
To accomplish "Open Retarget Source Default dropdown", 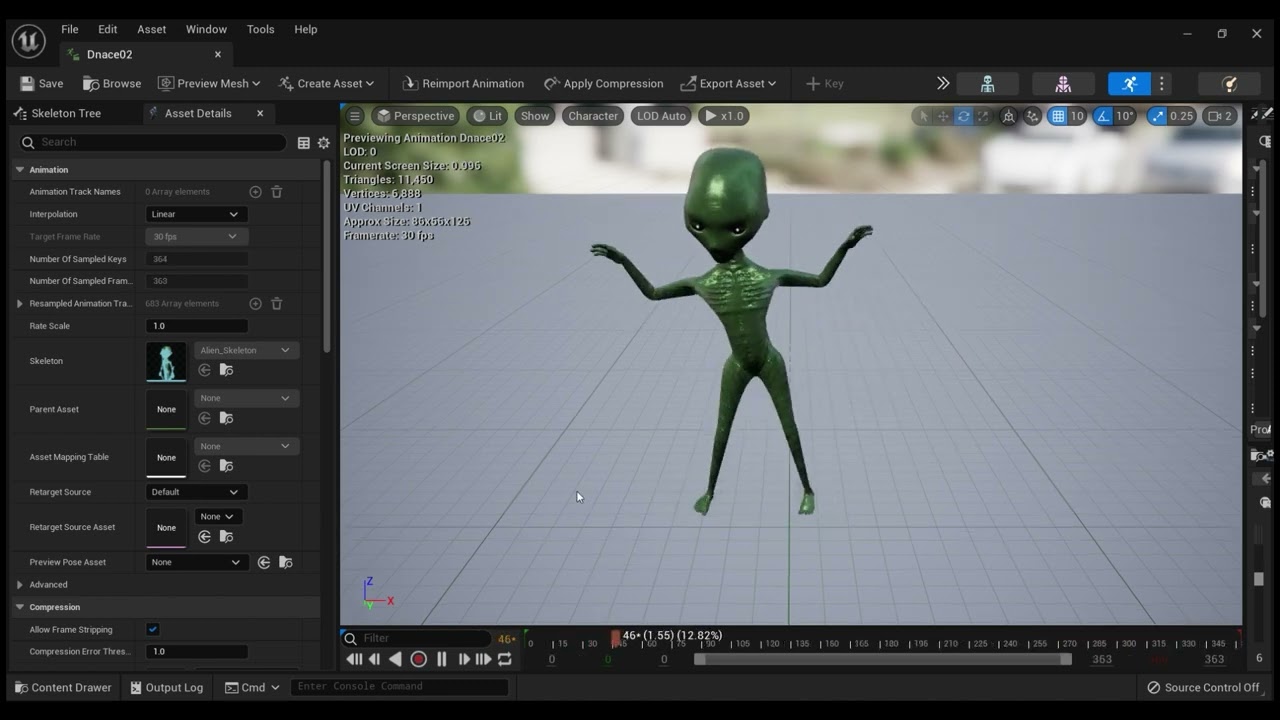I will tap(196, 492).
